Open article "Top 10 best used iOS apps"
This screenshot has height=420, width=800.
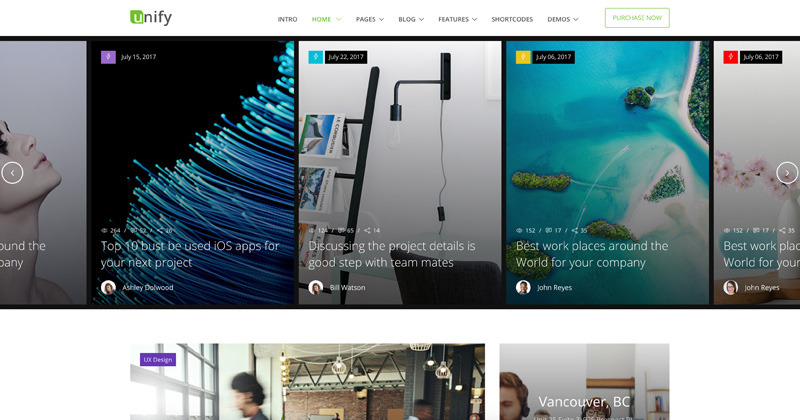(189, 254)
